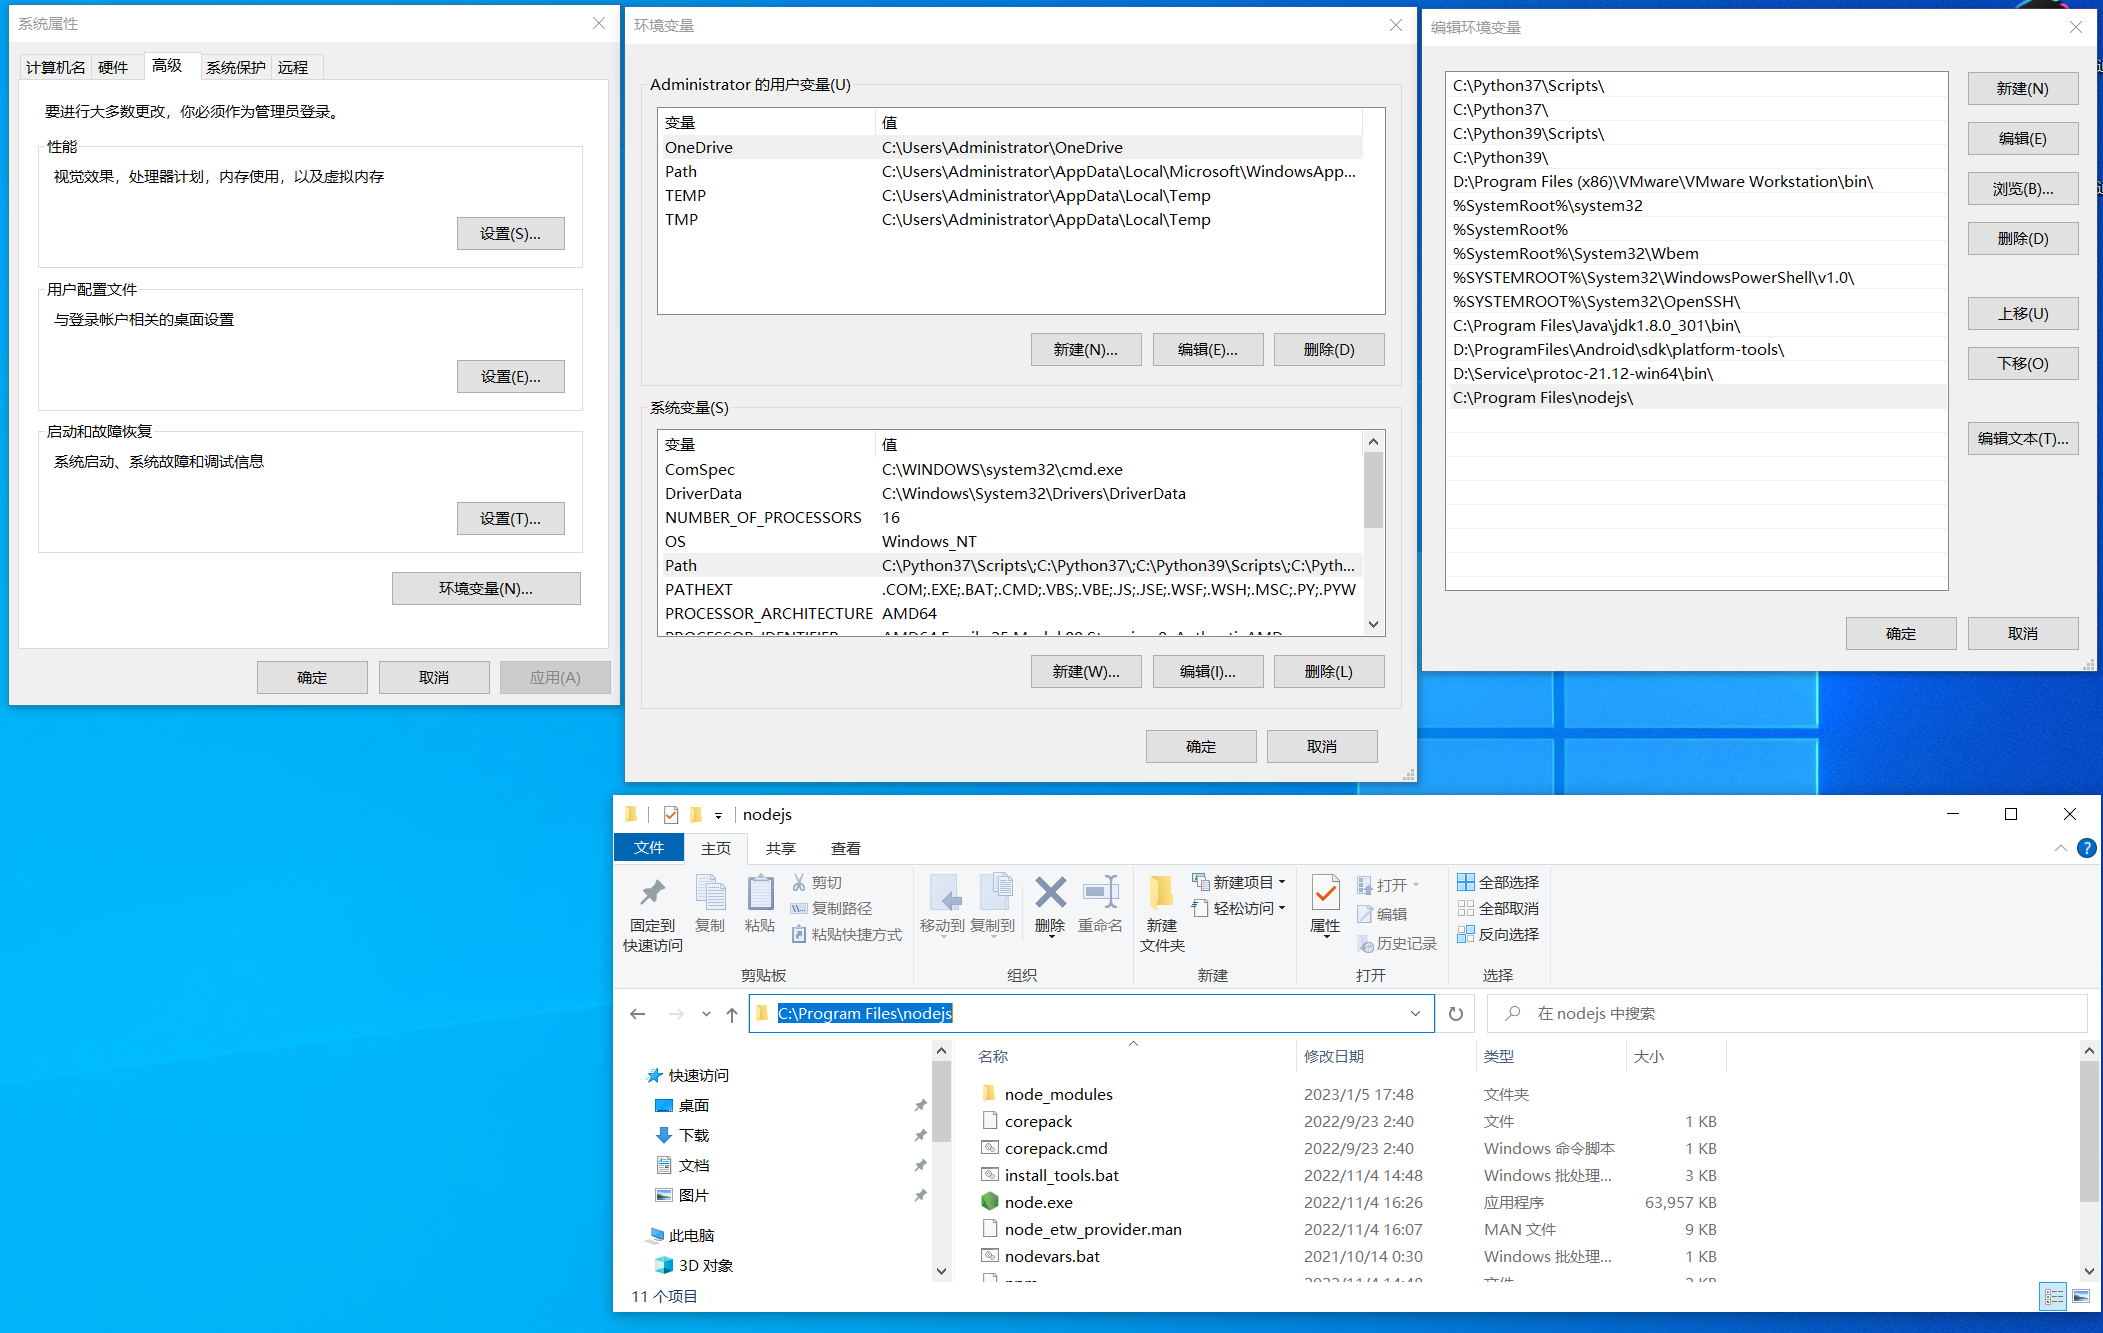Select the node_modules folder

1058,1094
